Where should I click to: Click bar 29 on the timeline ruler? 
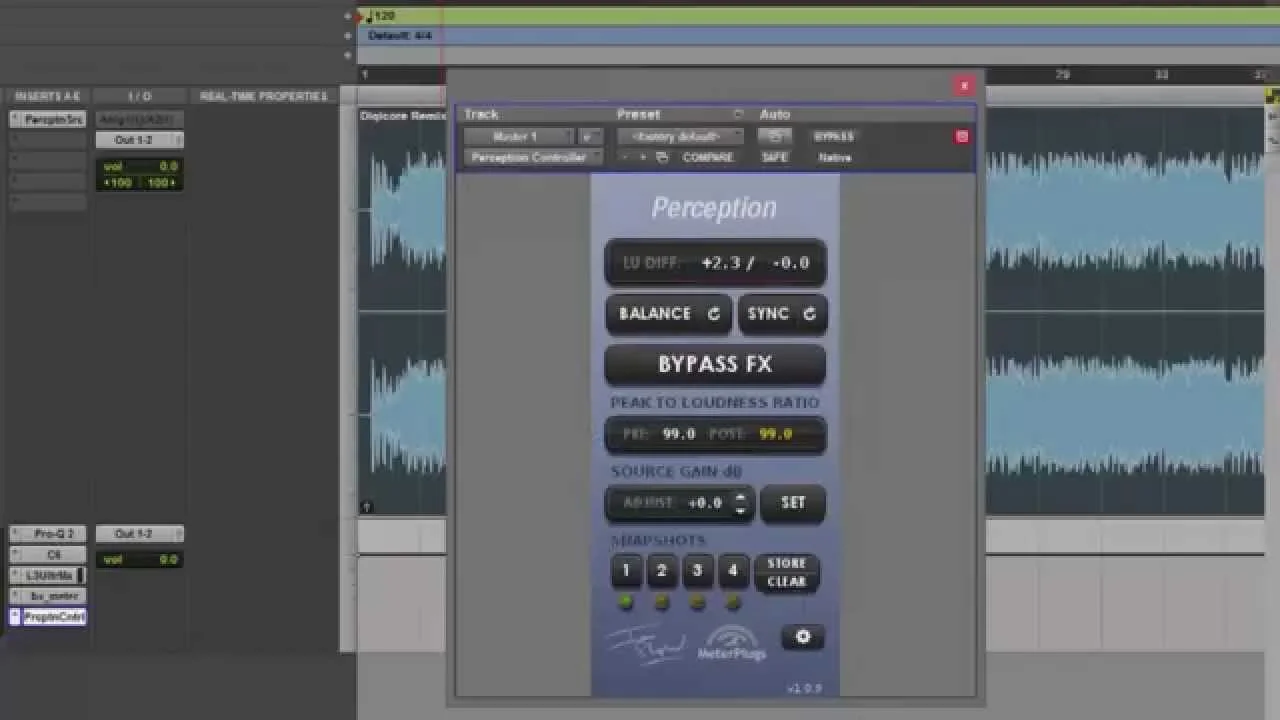pos(1063,75)
